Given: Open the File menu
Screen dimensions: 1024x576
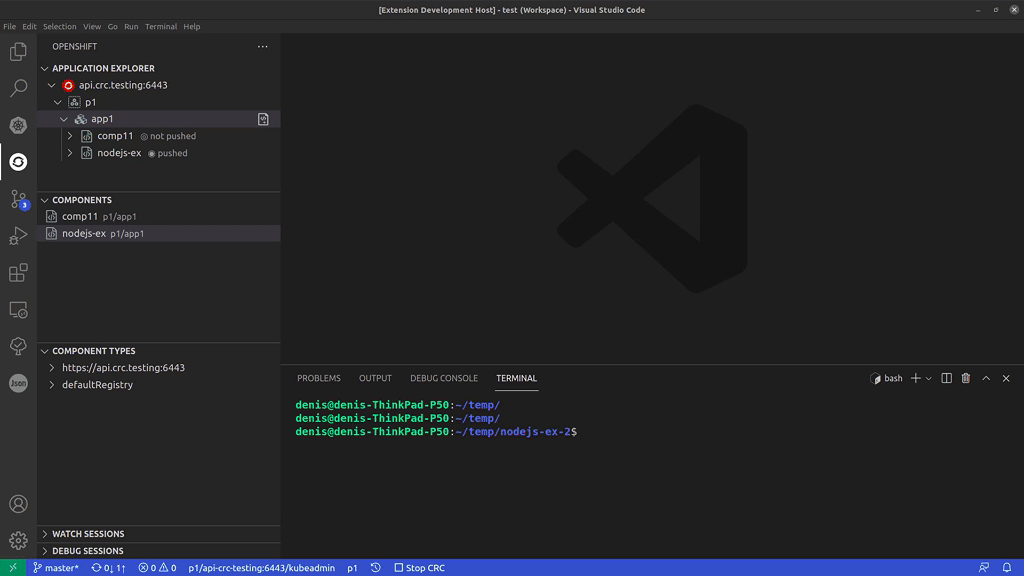Looking at the screenshot, I should pyautogui.click(x=9, y=27).
